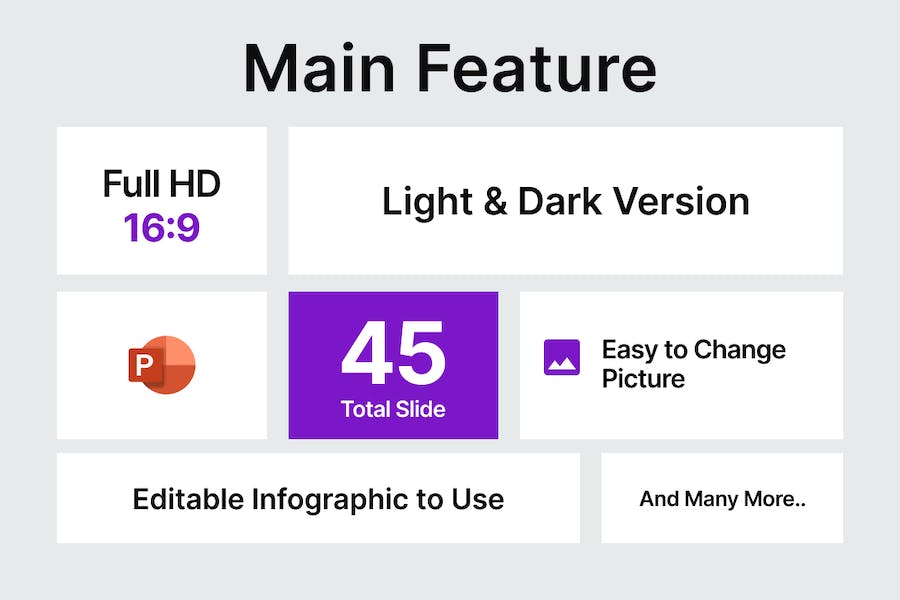Click the word Picture beside the image icon
This screenshot has height=600, width=900.
643,379
